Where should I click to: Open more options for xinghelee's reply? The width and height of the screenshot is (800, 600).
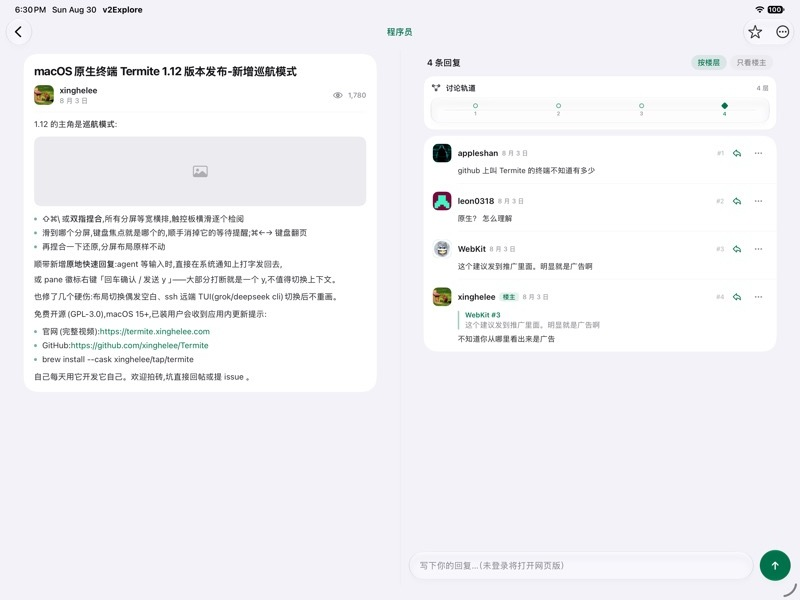(759, 297)
